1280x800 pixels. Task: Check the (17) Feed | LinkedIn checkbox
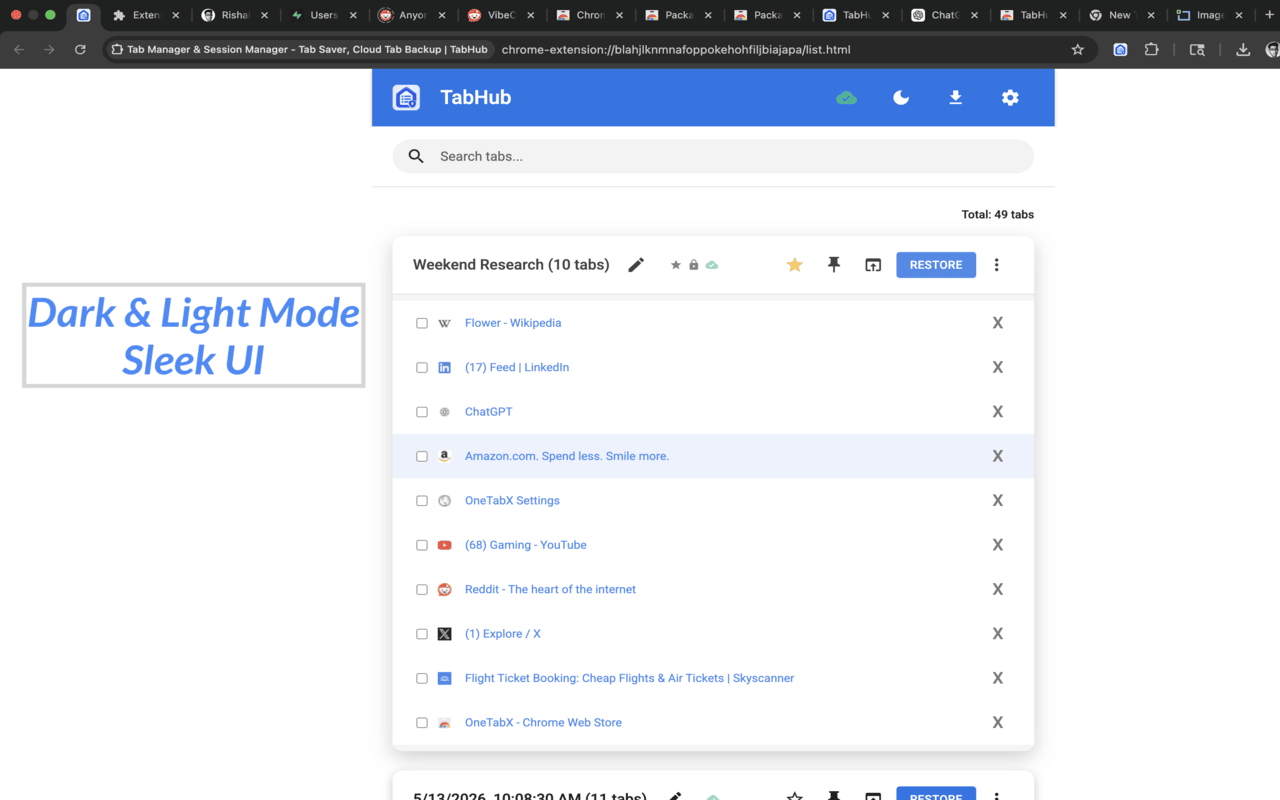pyautogui.click(x=422, y=367)
